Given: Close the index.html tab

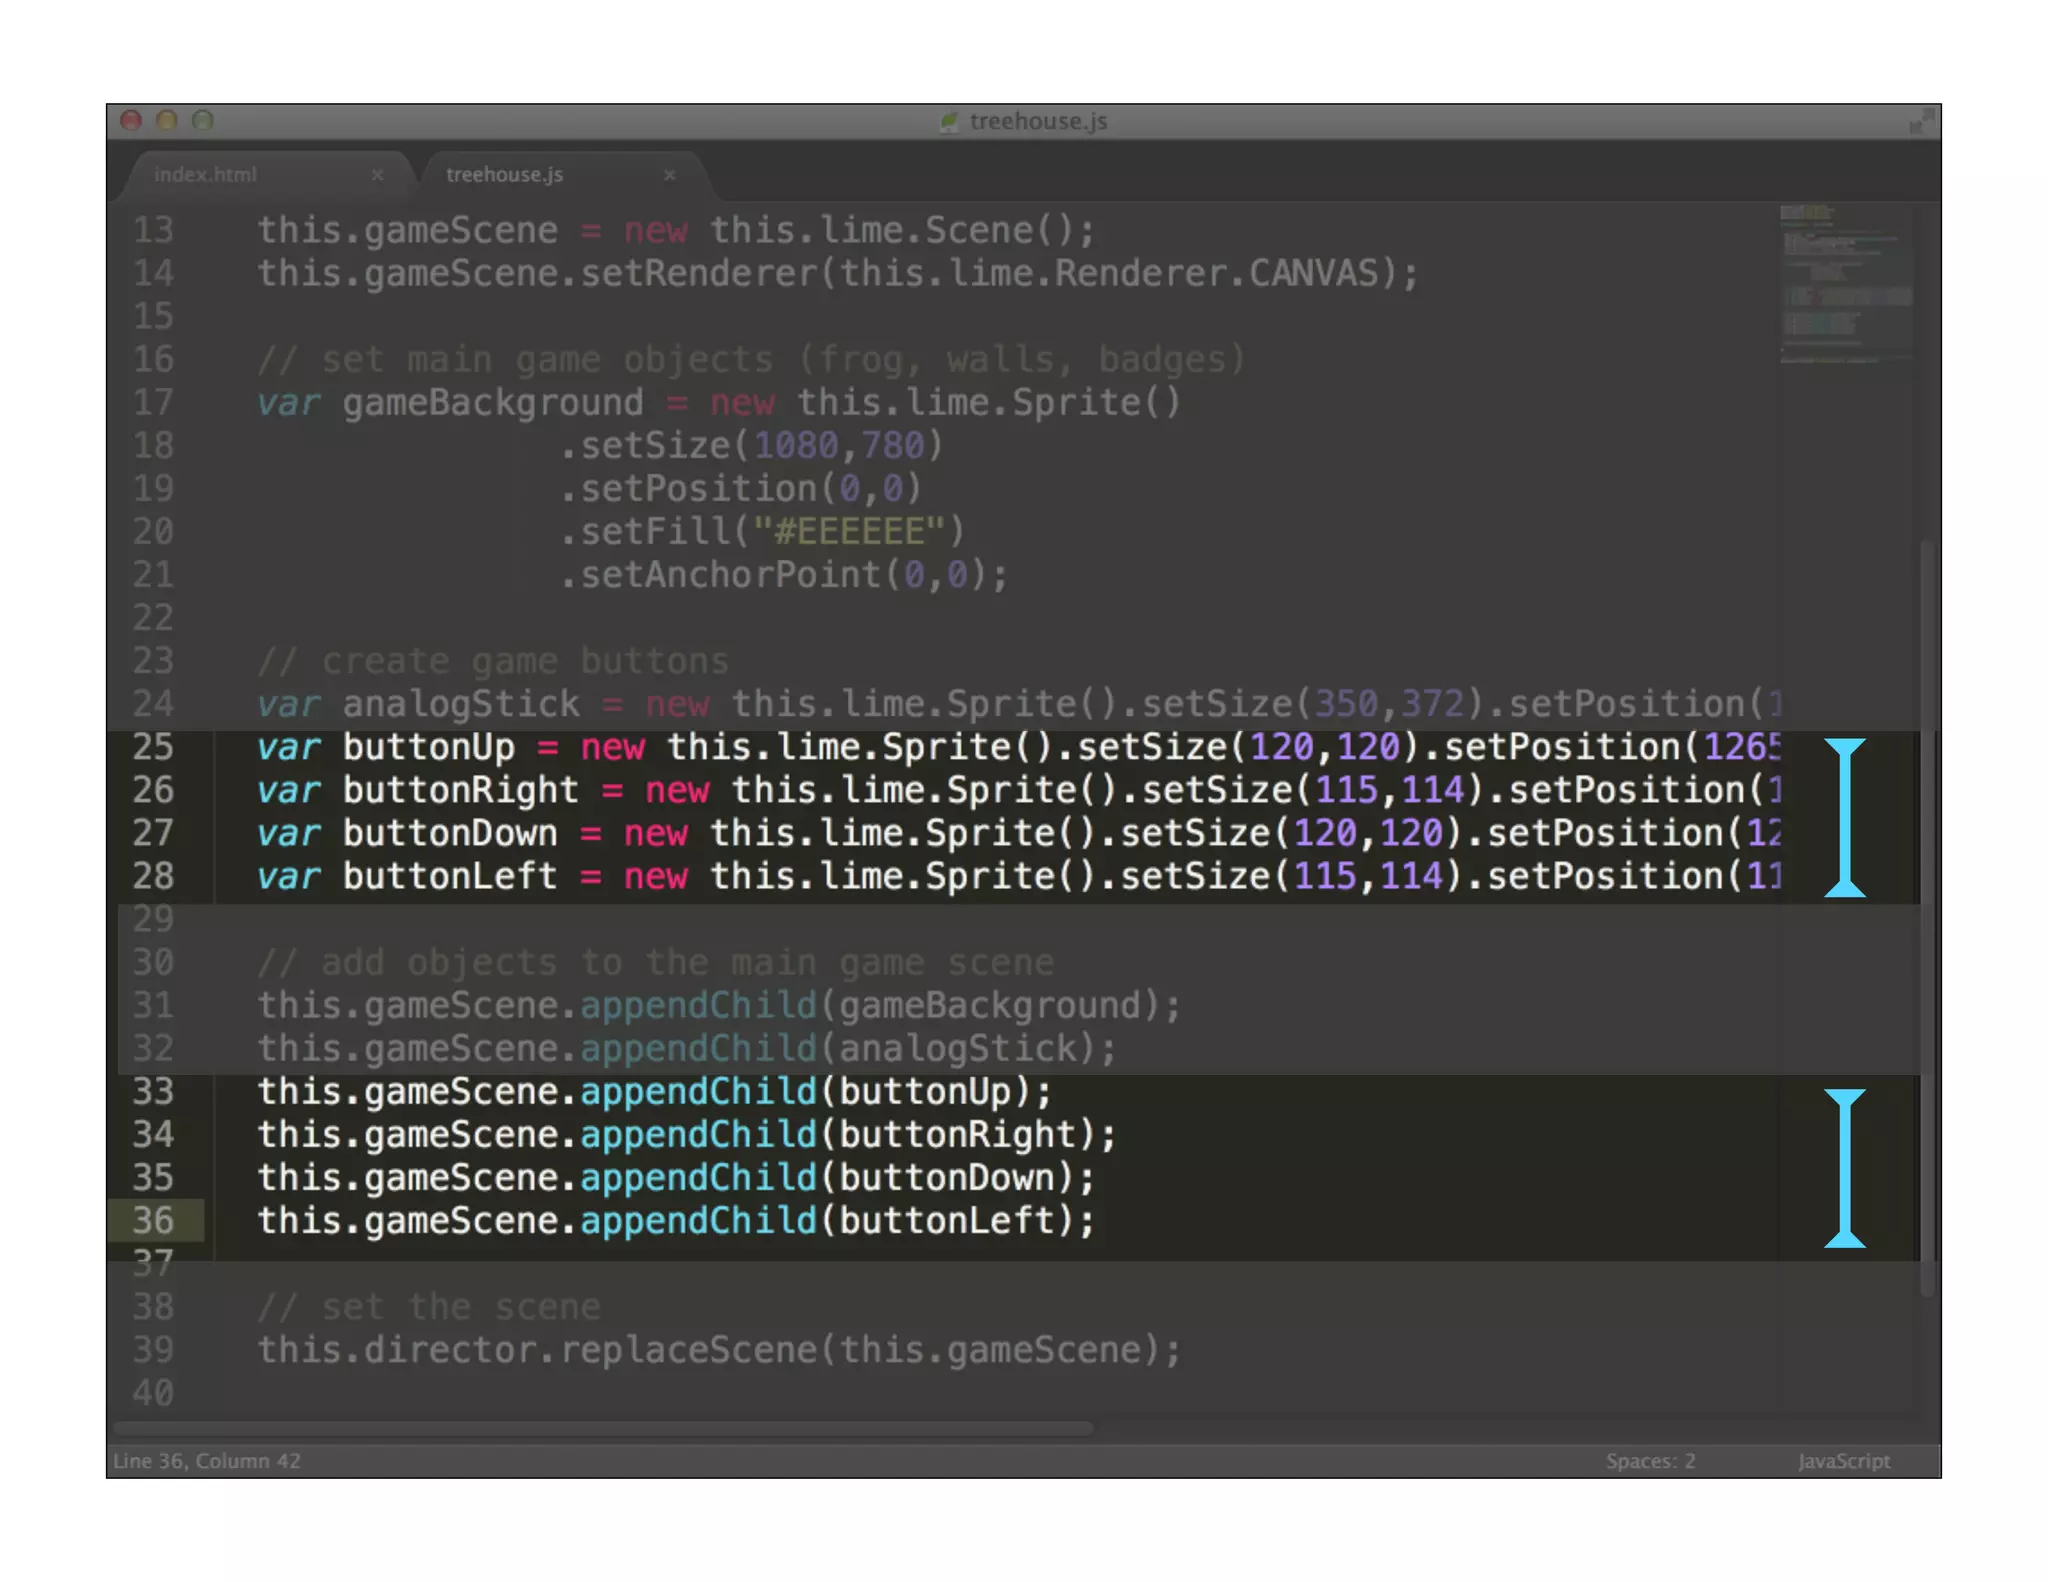Looking at the screenshot, I should [377, 175].
